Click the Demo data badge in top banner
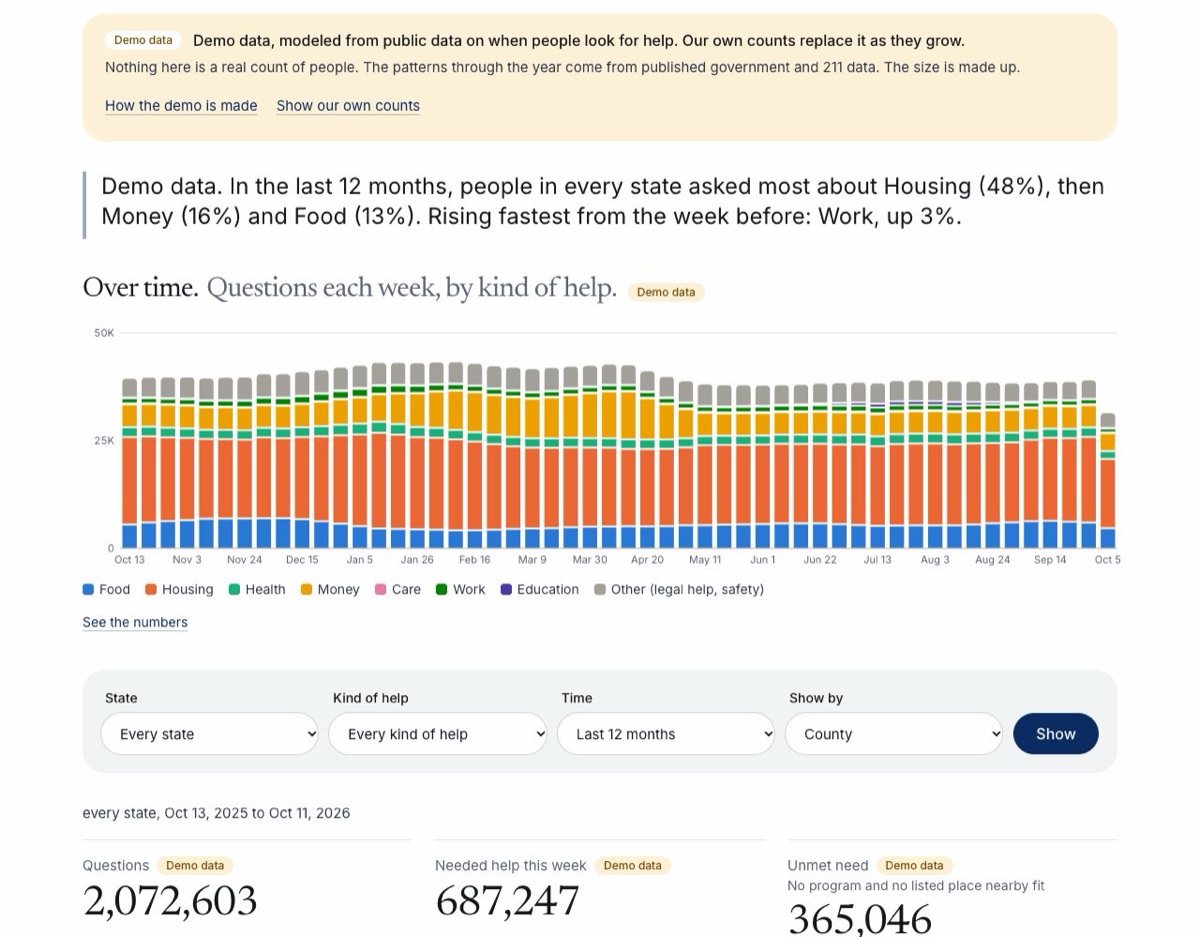Viewport: 1200px width, 937px height. click(143, 41)
